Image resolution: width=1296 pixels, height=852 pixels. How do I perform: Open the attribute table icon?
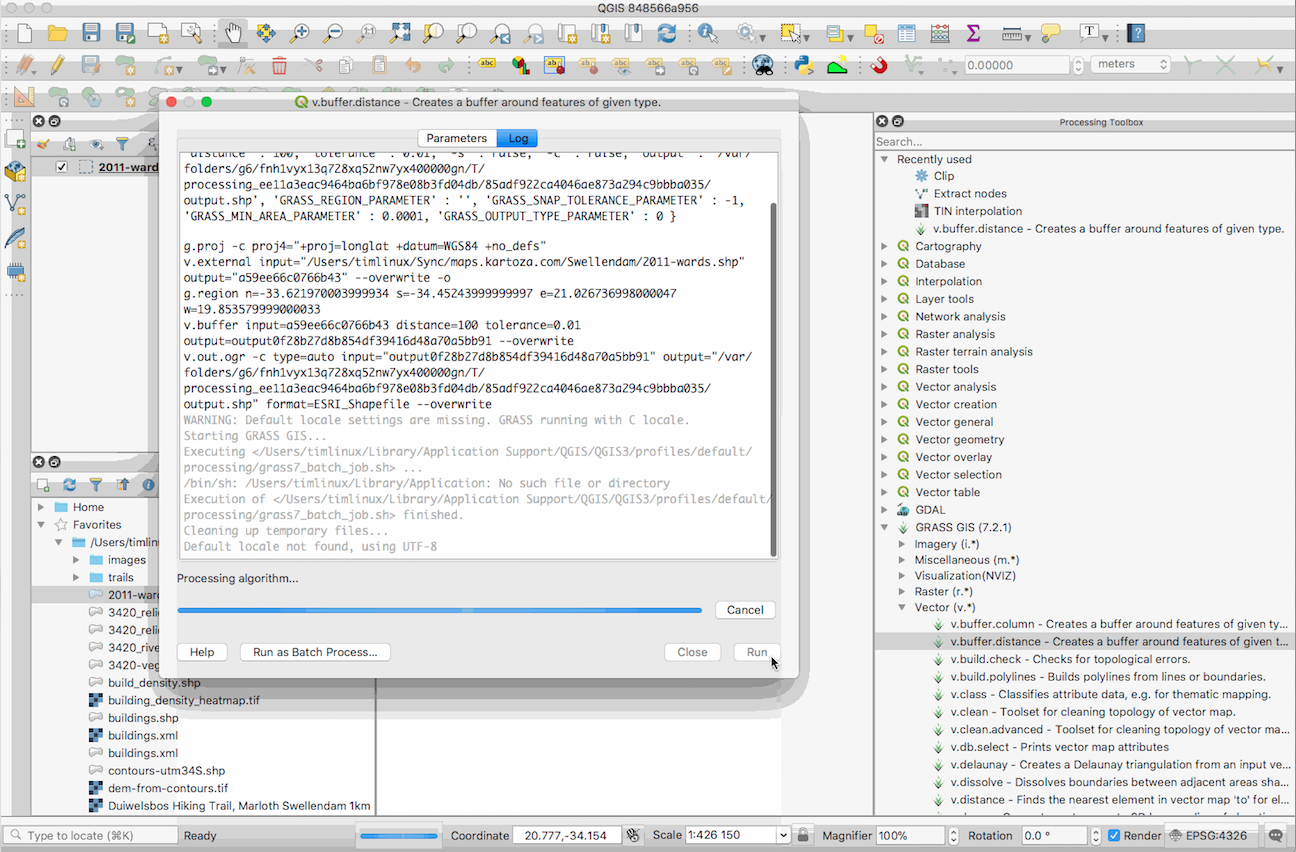coord(906,34)
